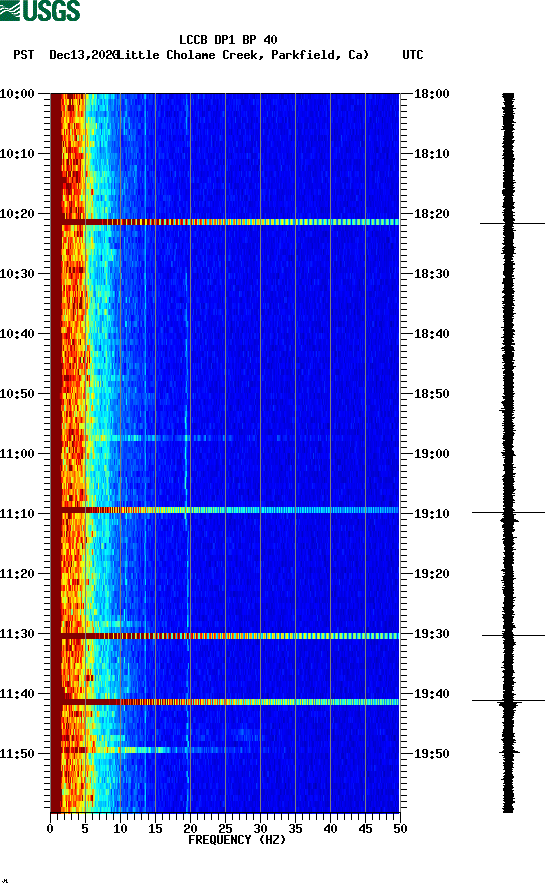The width and height of the screenshot is (552, 892).
Task: Click the '30' frequency axis label
Action: point(260,829)
